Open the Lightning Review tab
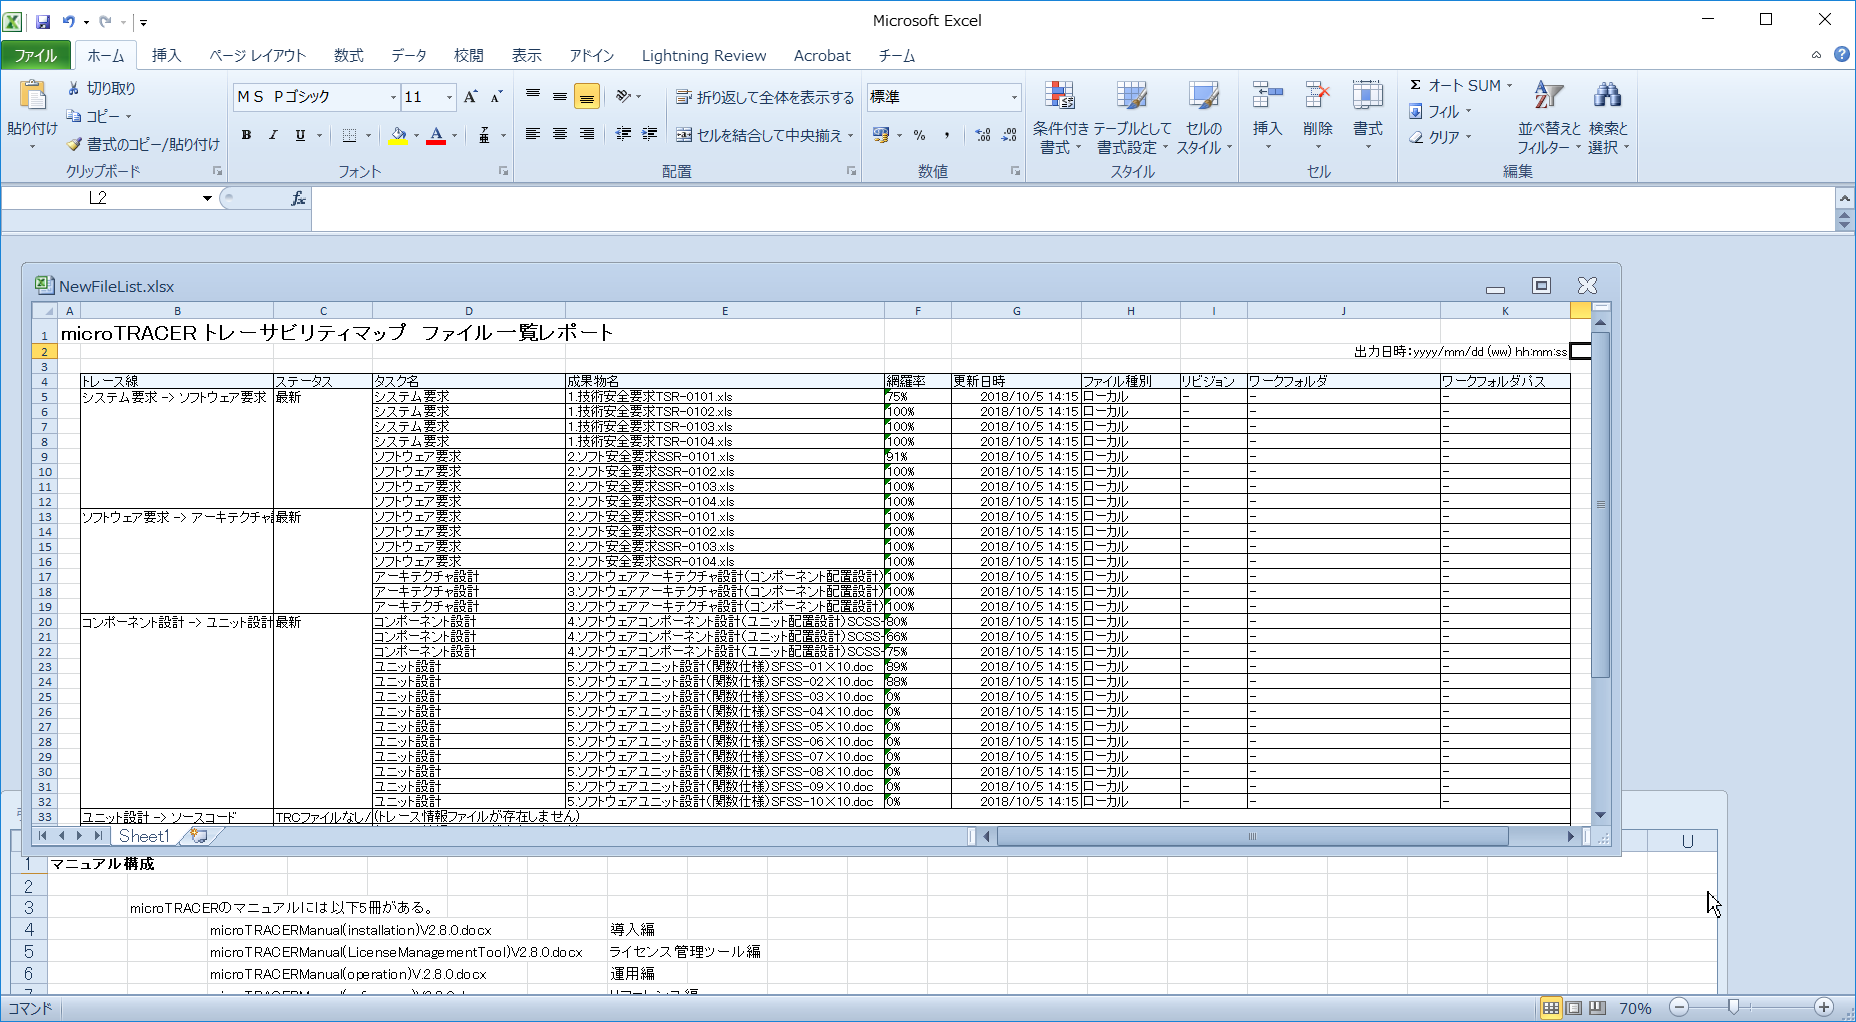 click(704, 55)
